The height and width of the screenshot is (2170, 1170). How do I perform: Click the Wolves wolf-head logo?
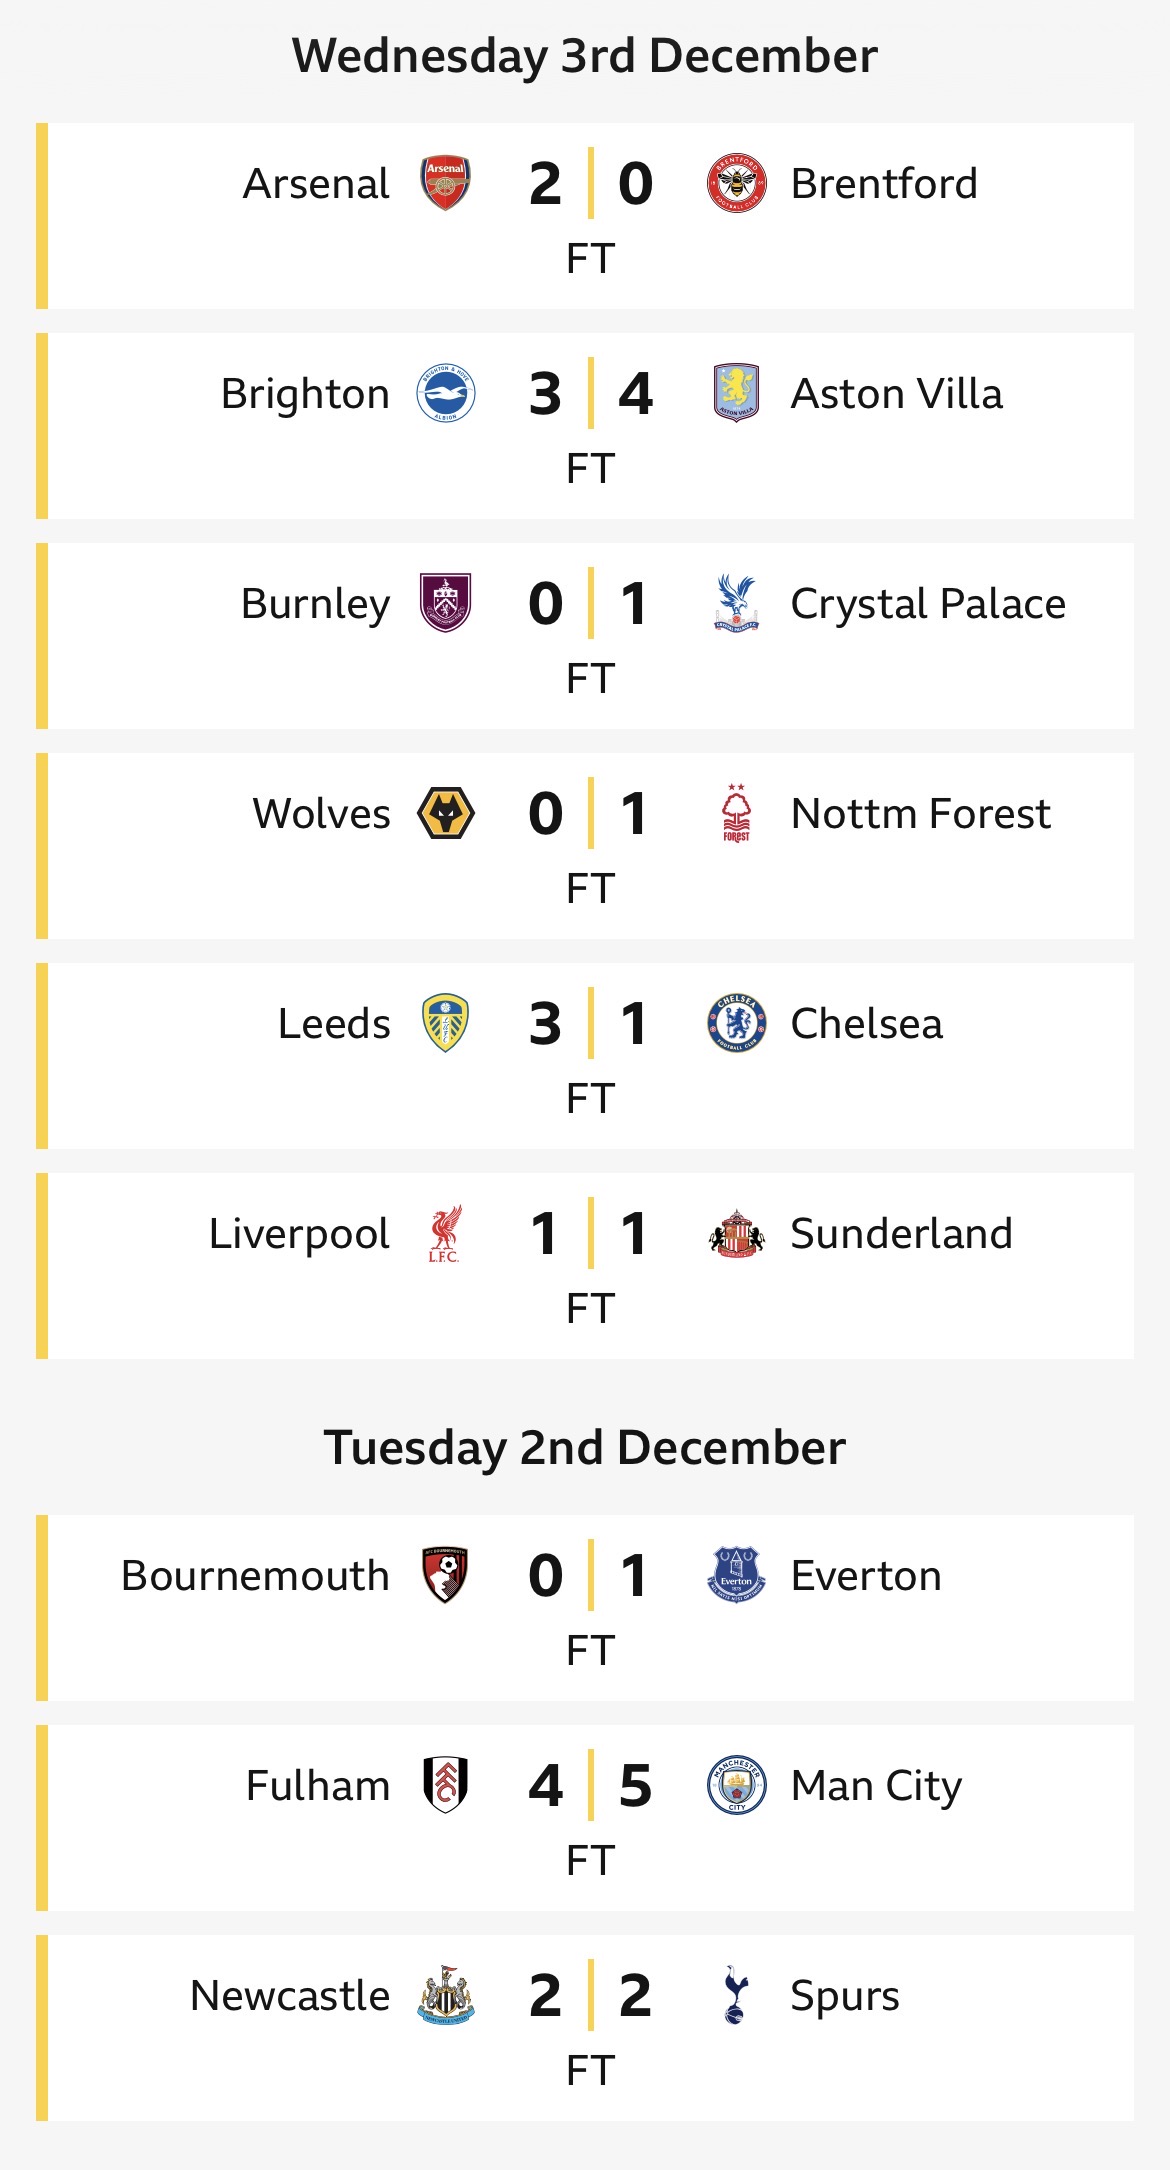point(445,813)
